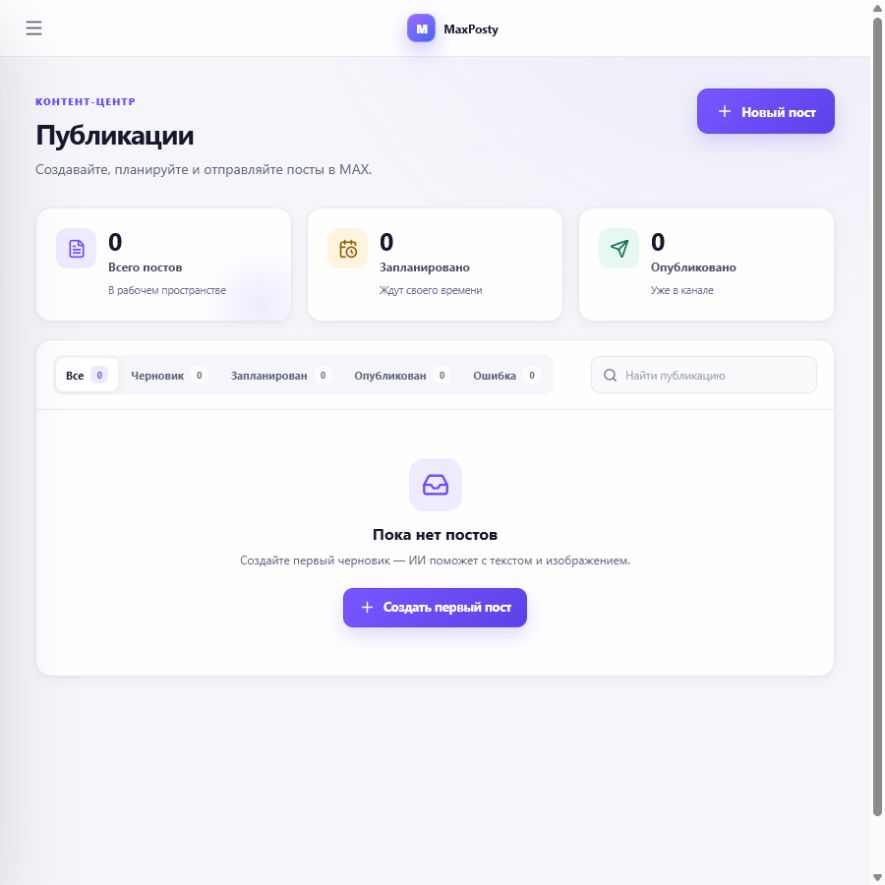
Task: Click the Новый пост button
Action: pyautogui.click(x=765, y=111)
